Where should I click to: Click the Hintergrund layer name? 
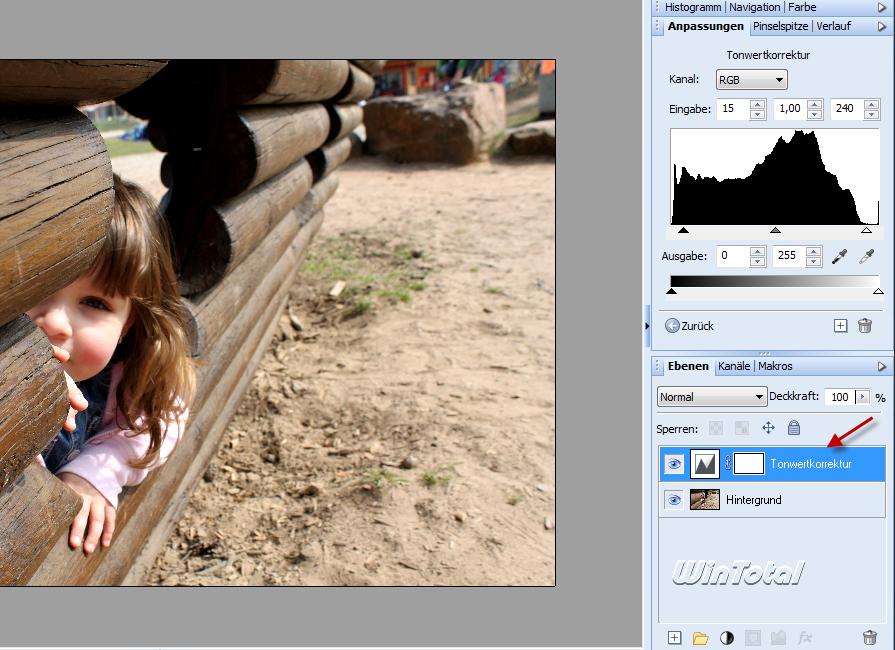[753, 500]
